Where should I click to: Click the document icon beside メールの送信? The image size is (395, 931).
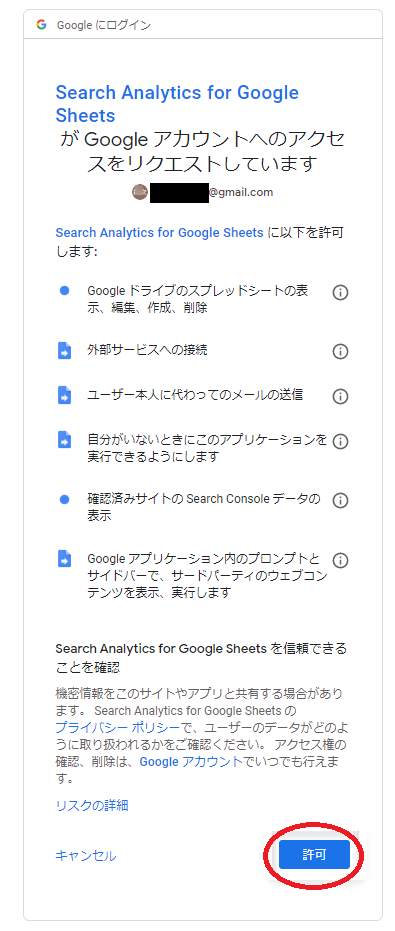[64, 395]
